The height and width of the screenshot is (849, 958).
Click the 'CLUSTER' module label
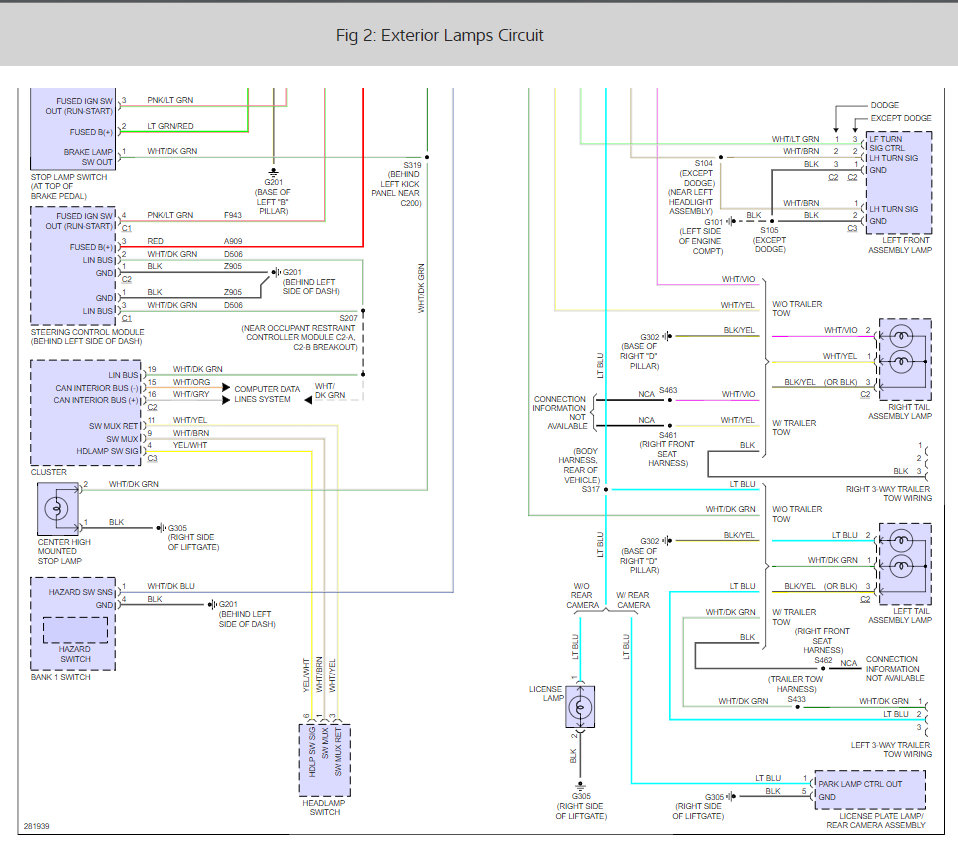[49, 472]
